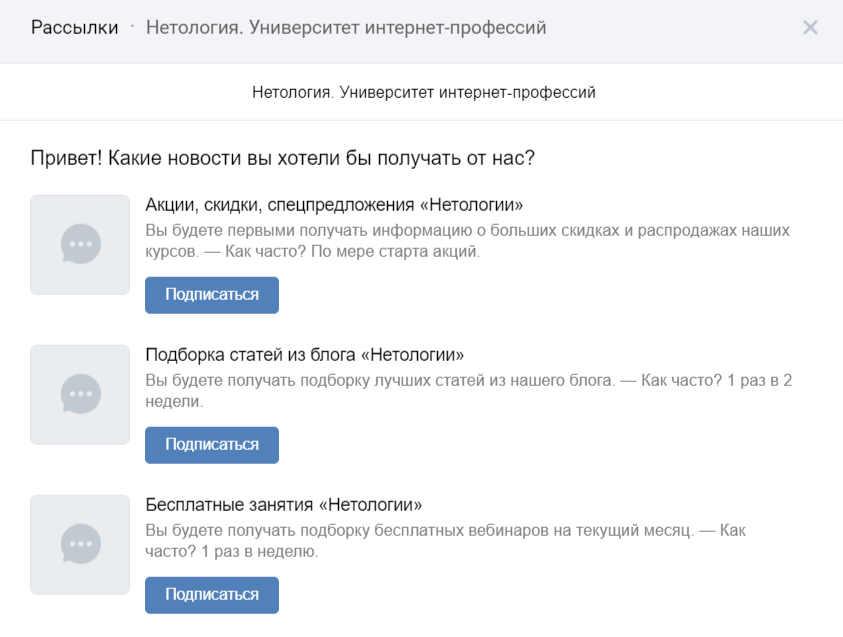Image resolution: width=843 pixels, height=637 pixels.
Task: Subscribe to «Бесплатные занятия «Нетологии»»
Action: coord(211,595)
